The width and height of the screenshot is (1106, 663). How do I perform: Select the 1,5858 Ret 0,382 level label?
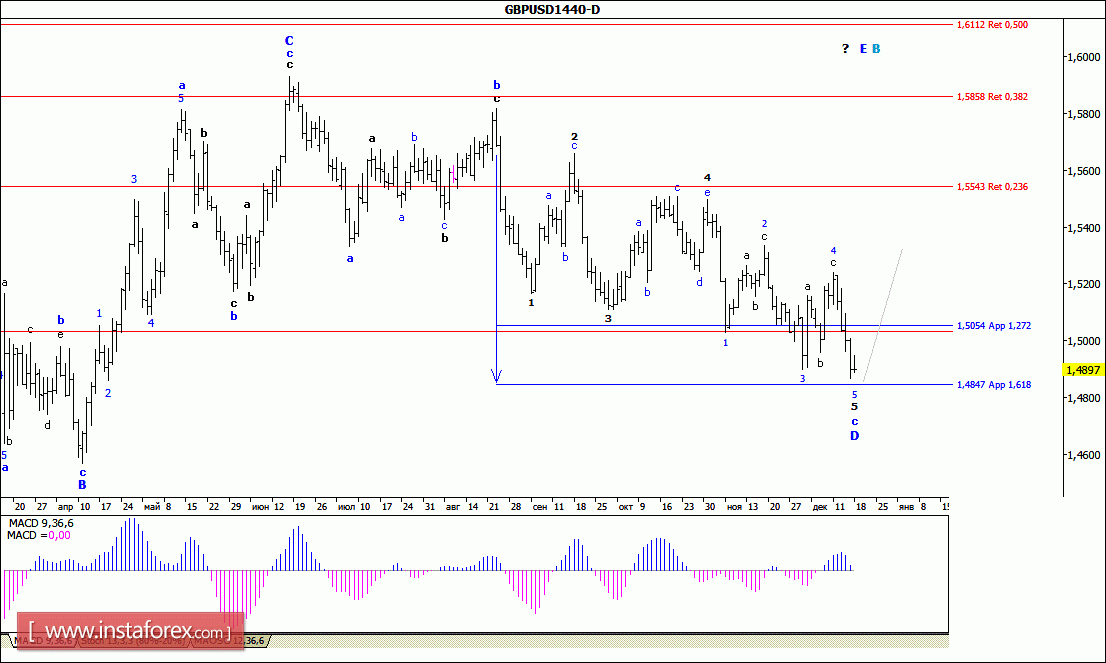coord(992,97)
